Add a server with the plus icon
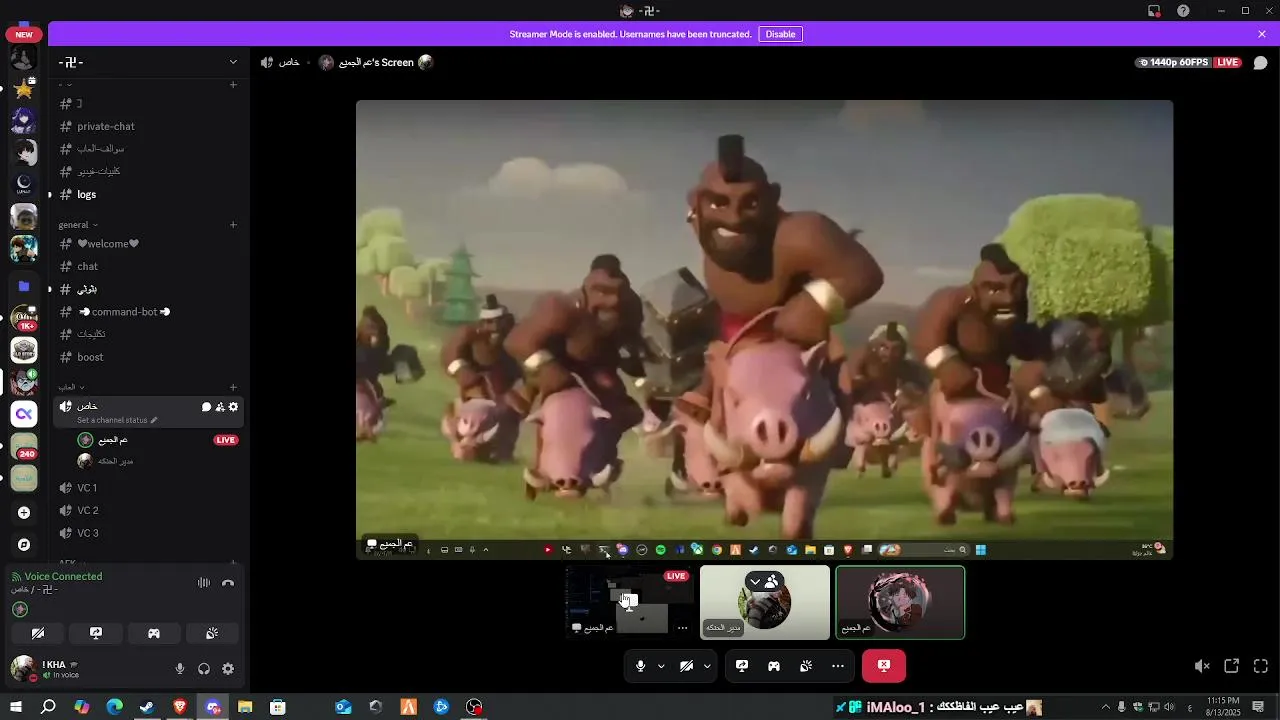1280x720 pixels. (x=24, y=513)
